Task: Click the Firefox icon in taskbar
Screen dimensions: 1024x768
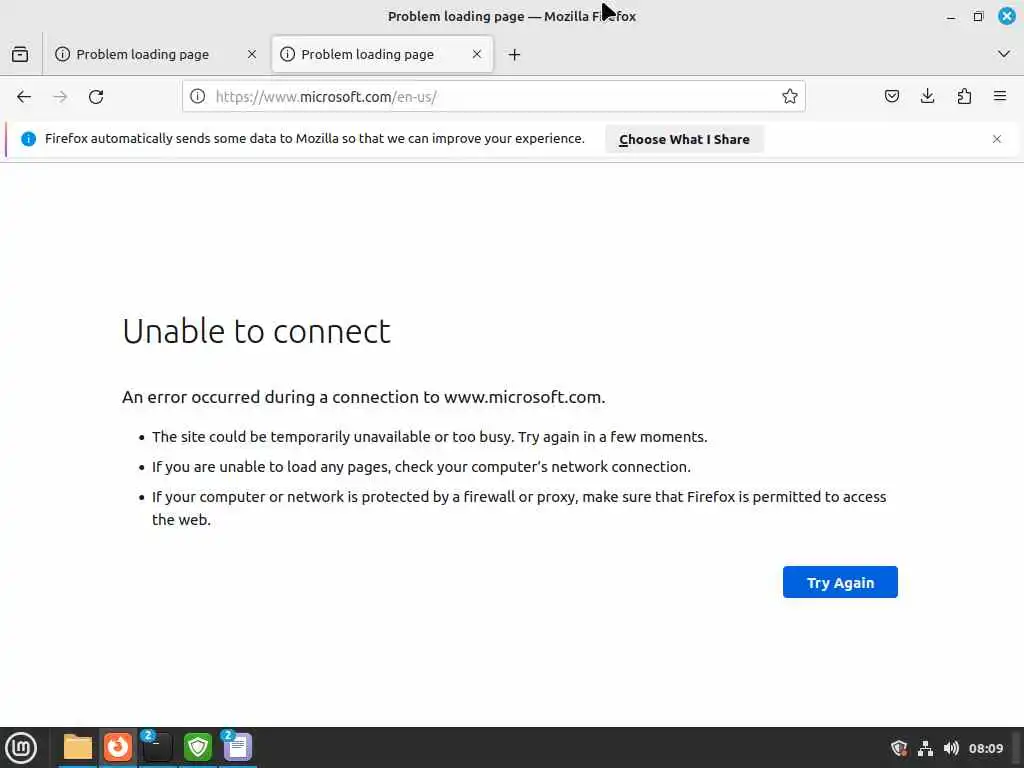Action: click(118, 747)
